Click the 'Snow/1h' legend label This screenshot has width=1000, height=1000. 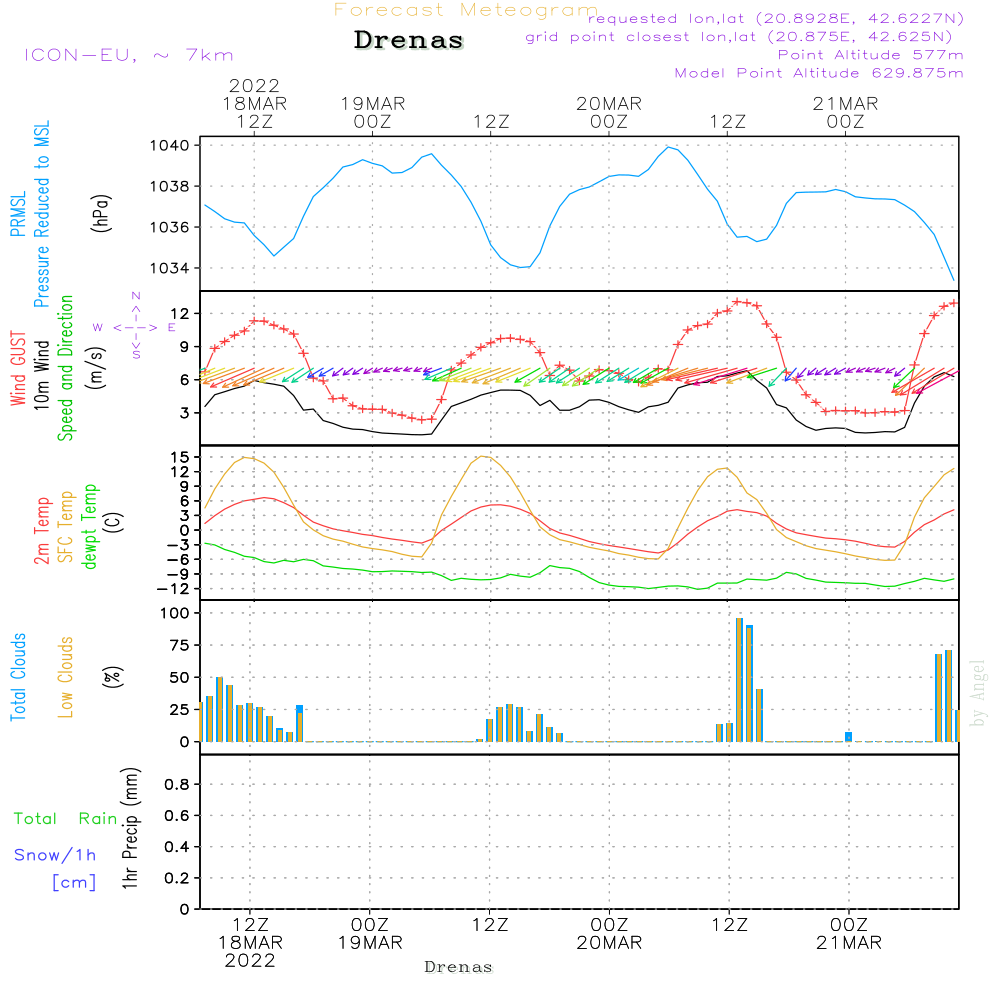coord(55,855)
